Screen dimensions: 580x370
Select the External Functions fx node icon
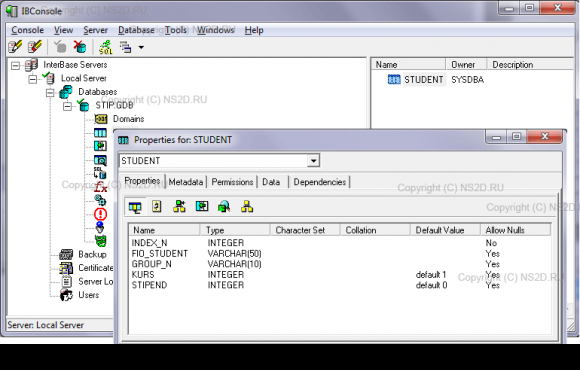coord(100,186)
